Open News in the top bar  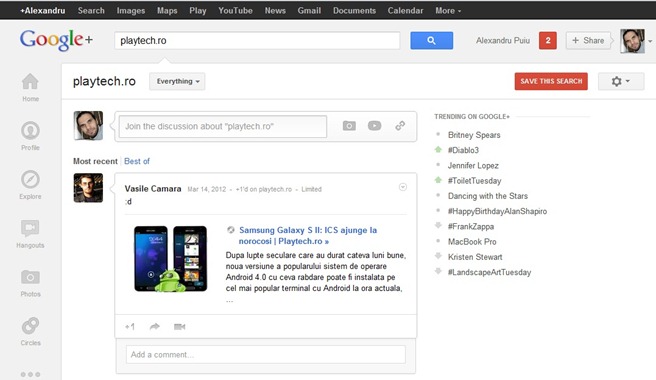click(x=275, y=10)
